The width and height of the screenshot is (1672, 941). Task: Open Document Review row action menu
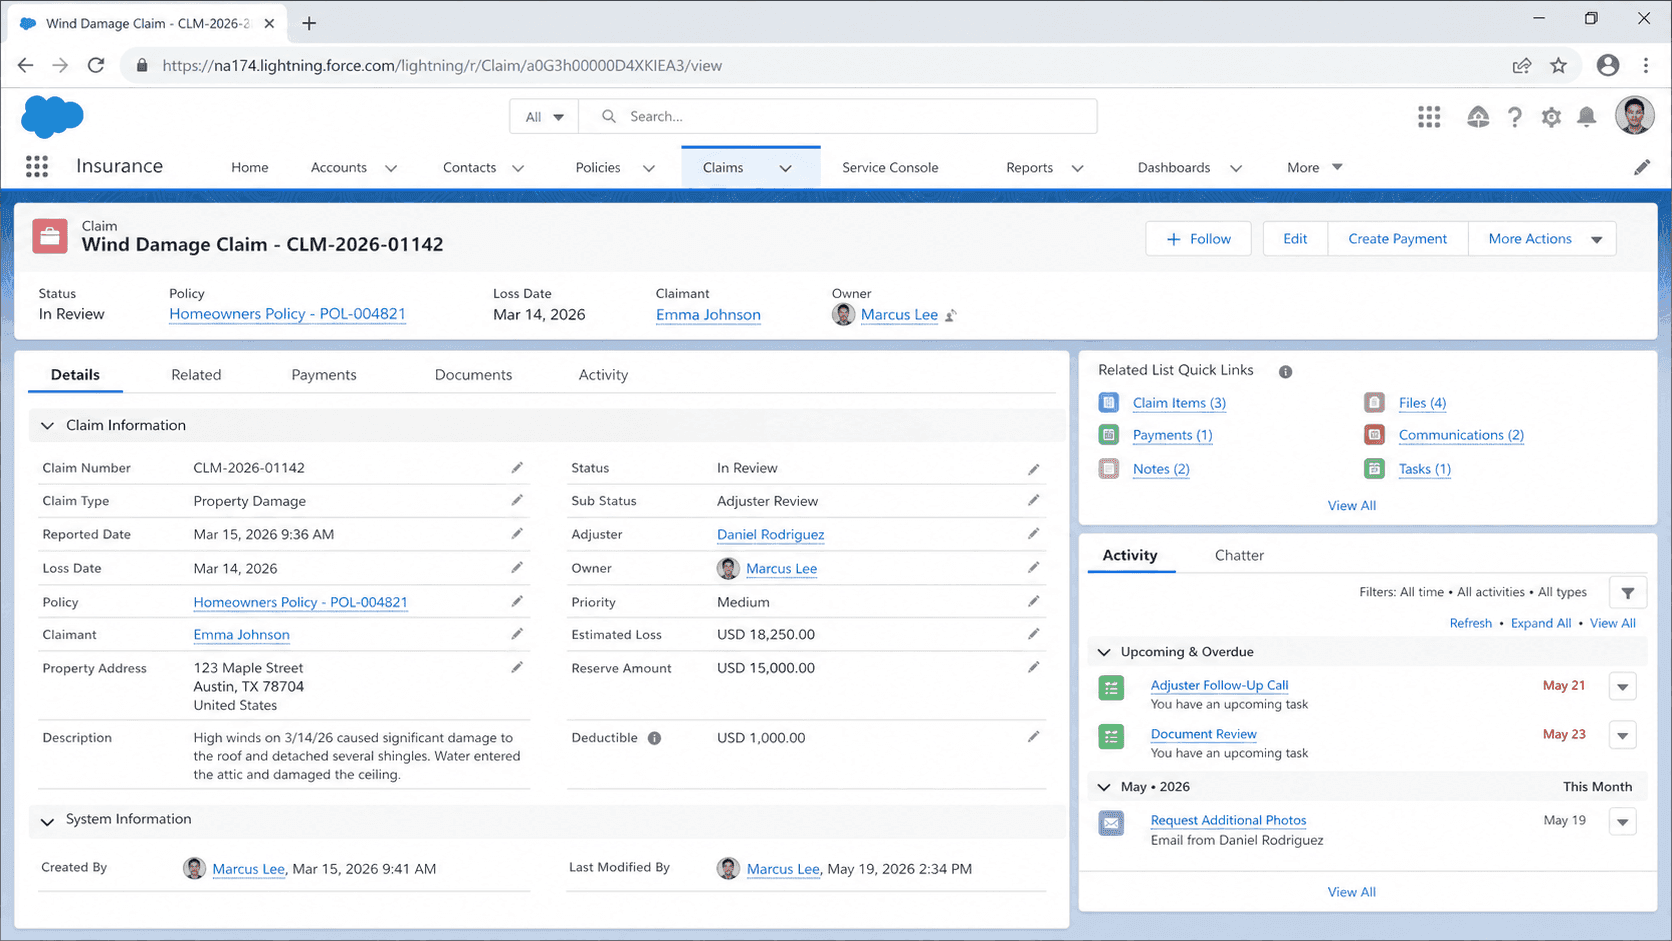click(1622, 736)
